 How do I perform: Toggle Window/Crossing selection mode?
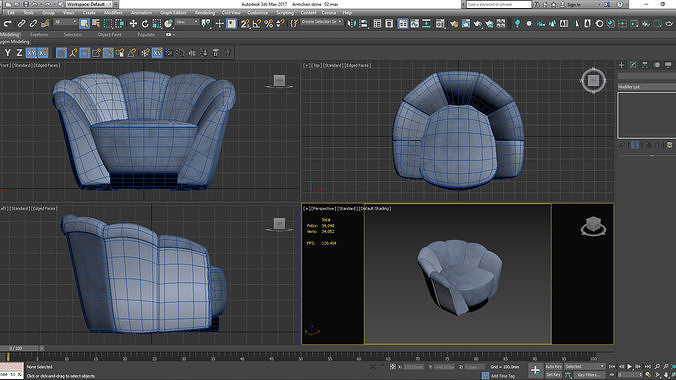(119, 24)
